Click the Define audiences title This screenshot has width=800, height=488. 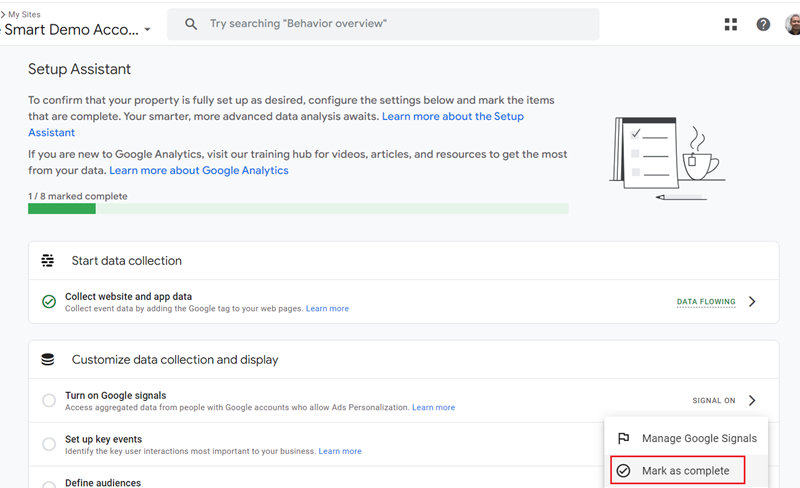103,483
